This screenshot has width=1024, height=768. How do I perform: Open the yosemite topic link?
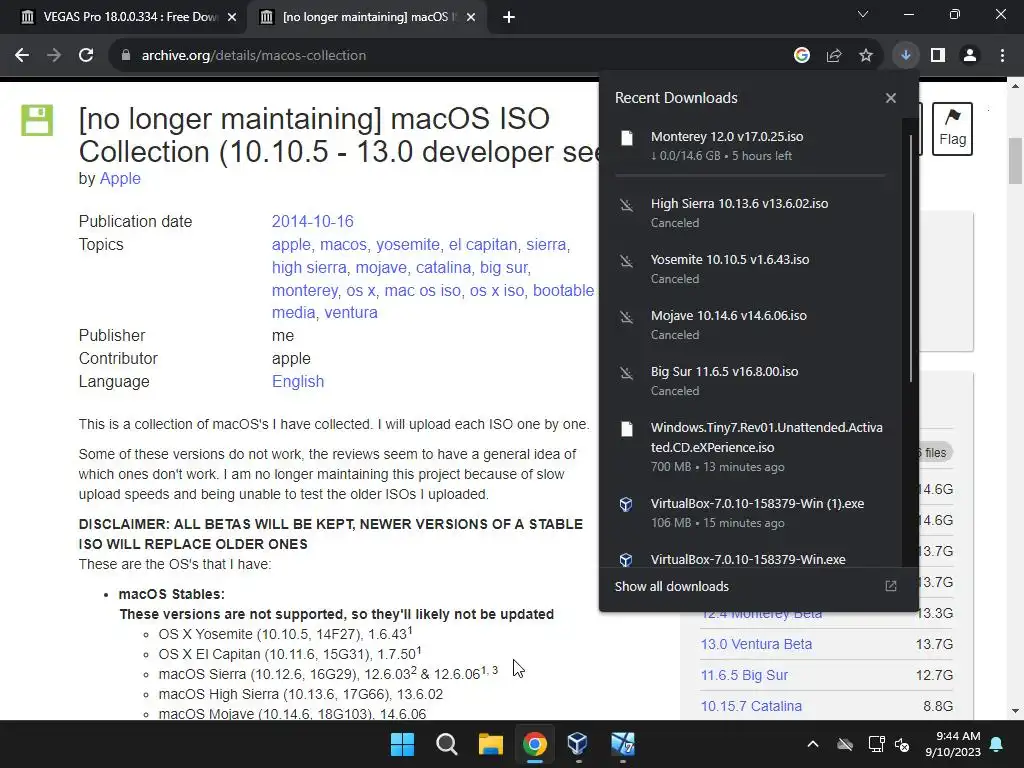(x=408, y=244)
